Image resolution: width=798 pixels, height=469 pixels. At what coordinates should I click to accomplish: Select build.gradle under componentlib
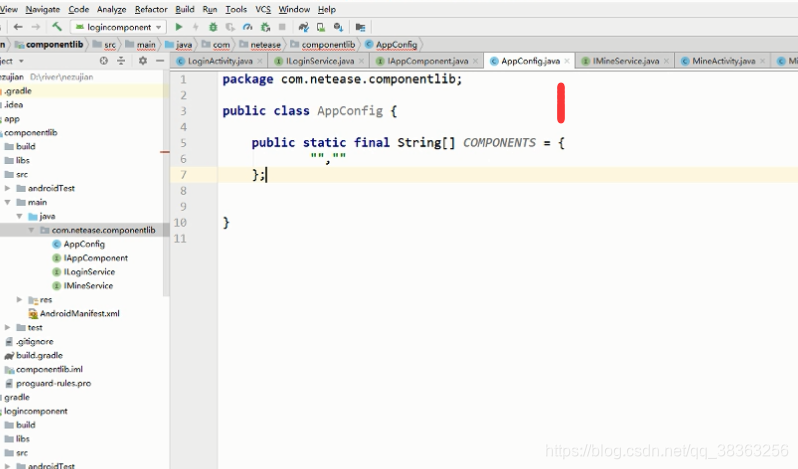click(x=34, y=356)
